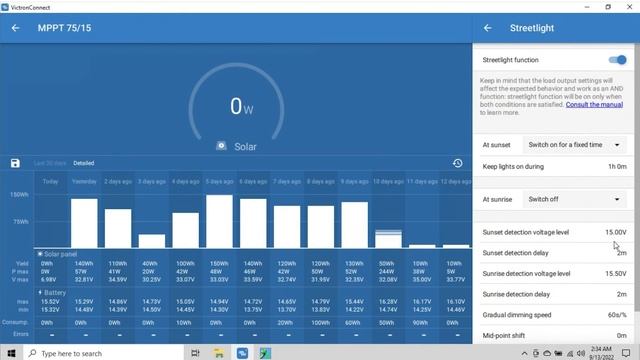
Task: Select the 2 days ago history bar
Action: [118, 228]
